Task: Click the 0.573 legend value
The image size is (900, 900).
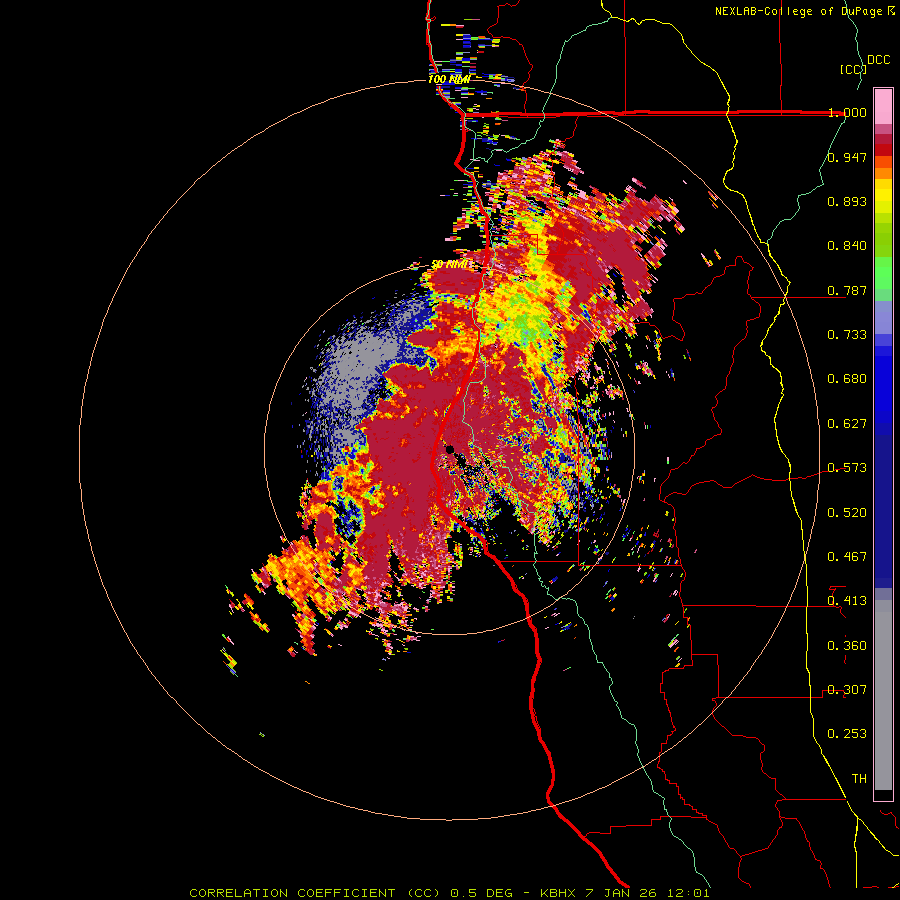Action: pyautogui.click(x=847, y=468)
